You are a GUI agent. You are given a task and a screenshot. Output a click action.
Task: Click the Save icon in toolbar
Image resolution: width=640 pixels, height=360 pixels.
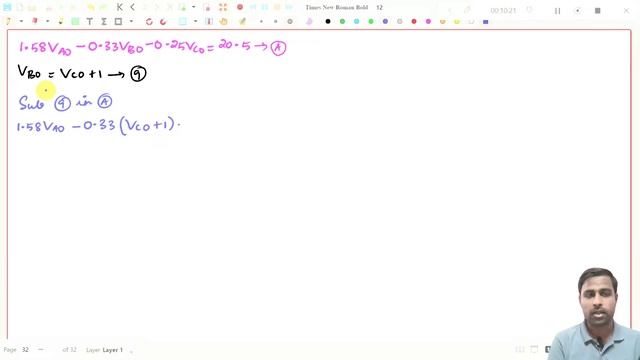[7, 7]
